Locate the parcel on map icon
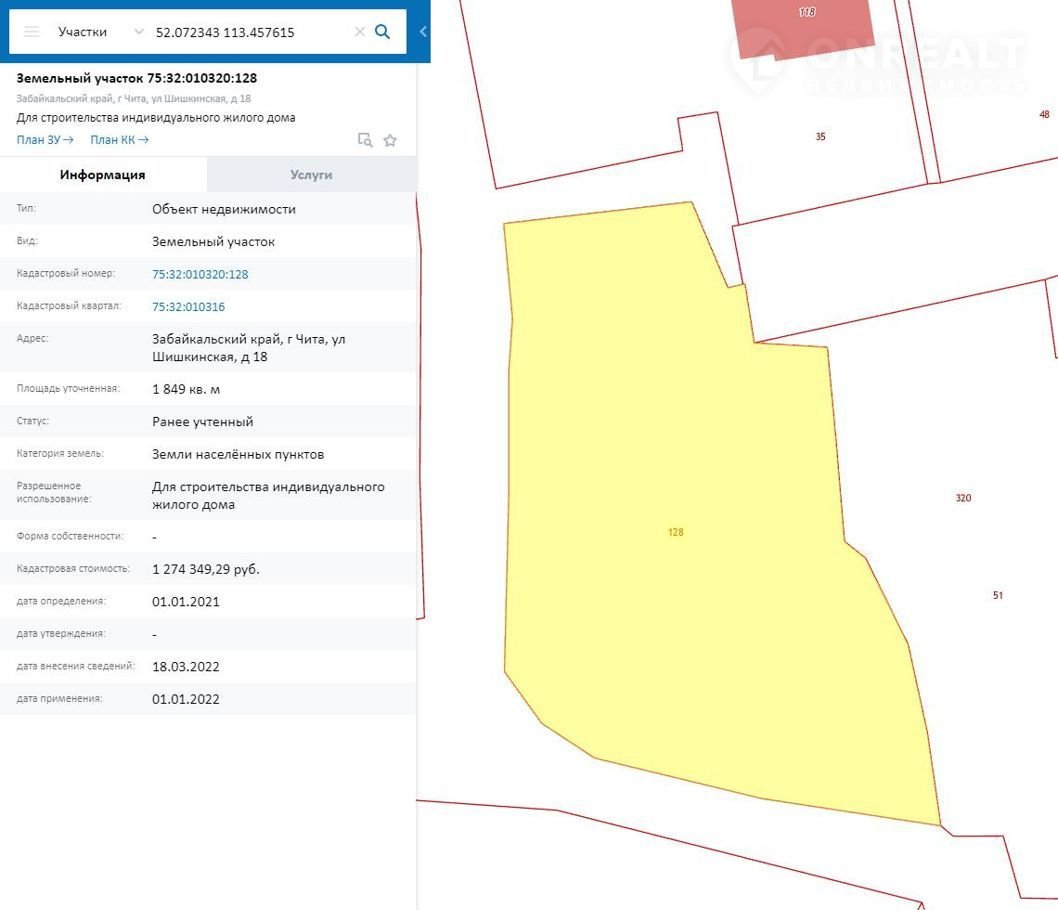Image resolution: width=1058 pixels, height=910 pixels. pyautogui.click(x=365, y=140)
